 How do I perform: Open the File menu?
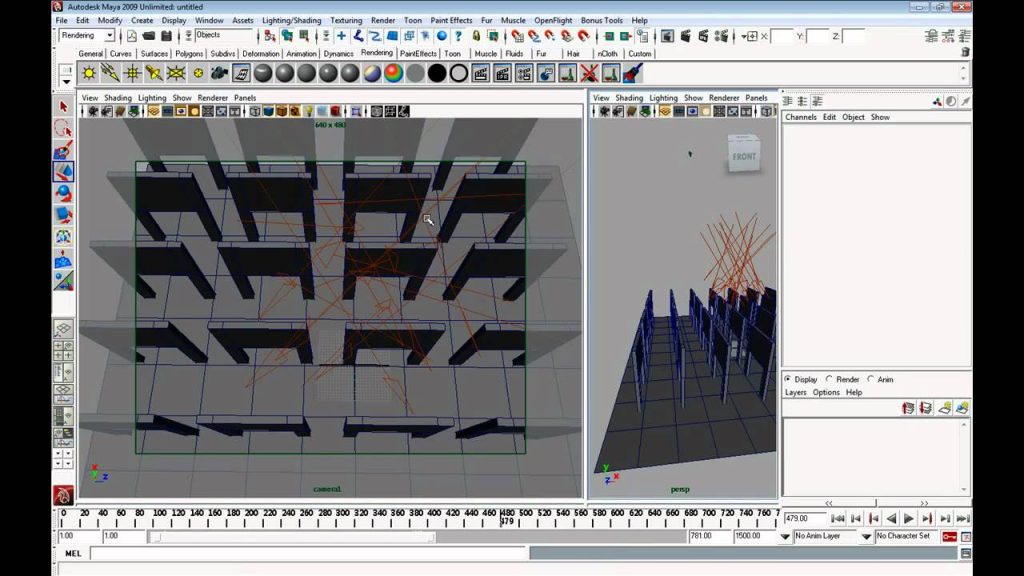pyautogui.click(x=61, y=20)
